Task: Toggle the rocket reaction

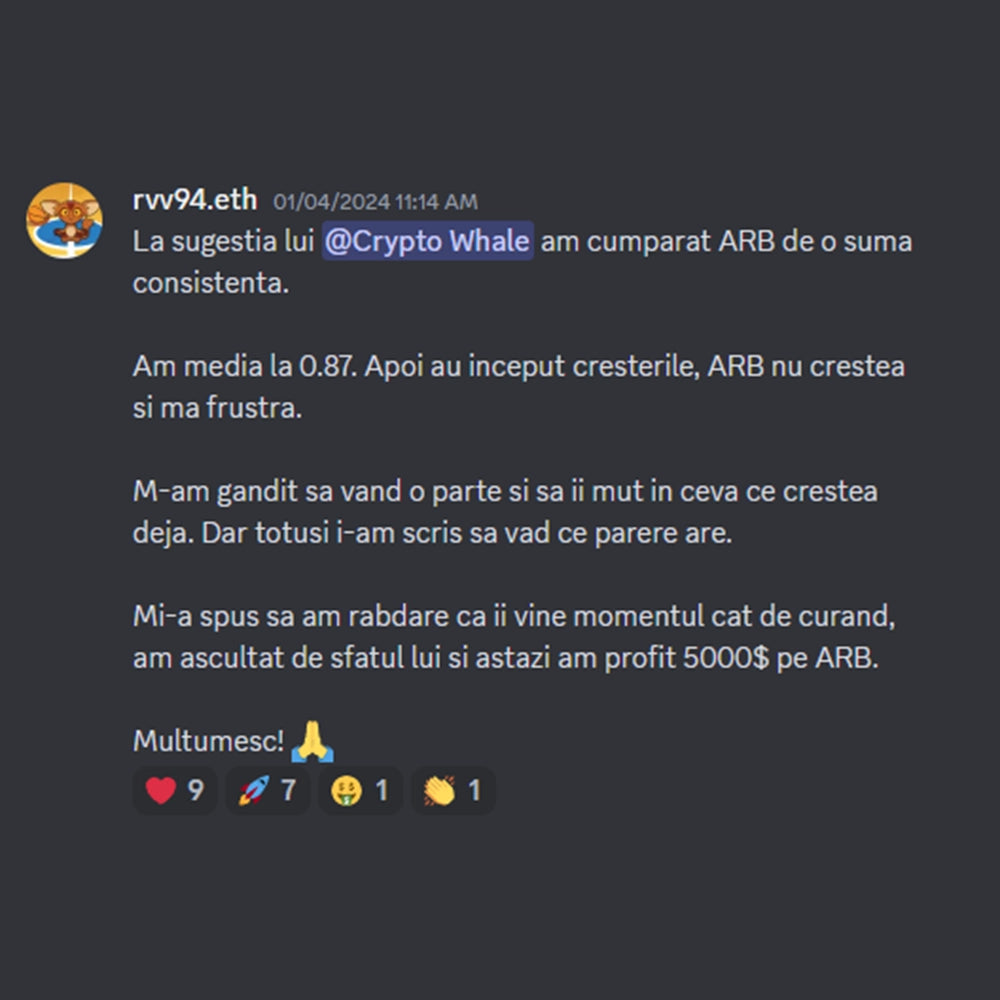Action: tap(268, 791)
